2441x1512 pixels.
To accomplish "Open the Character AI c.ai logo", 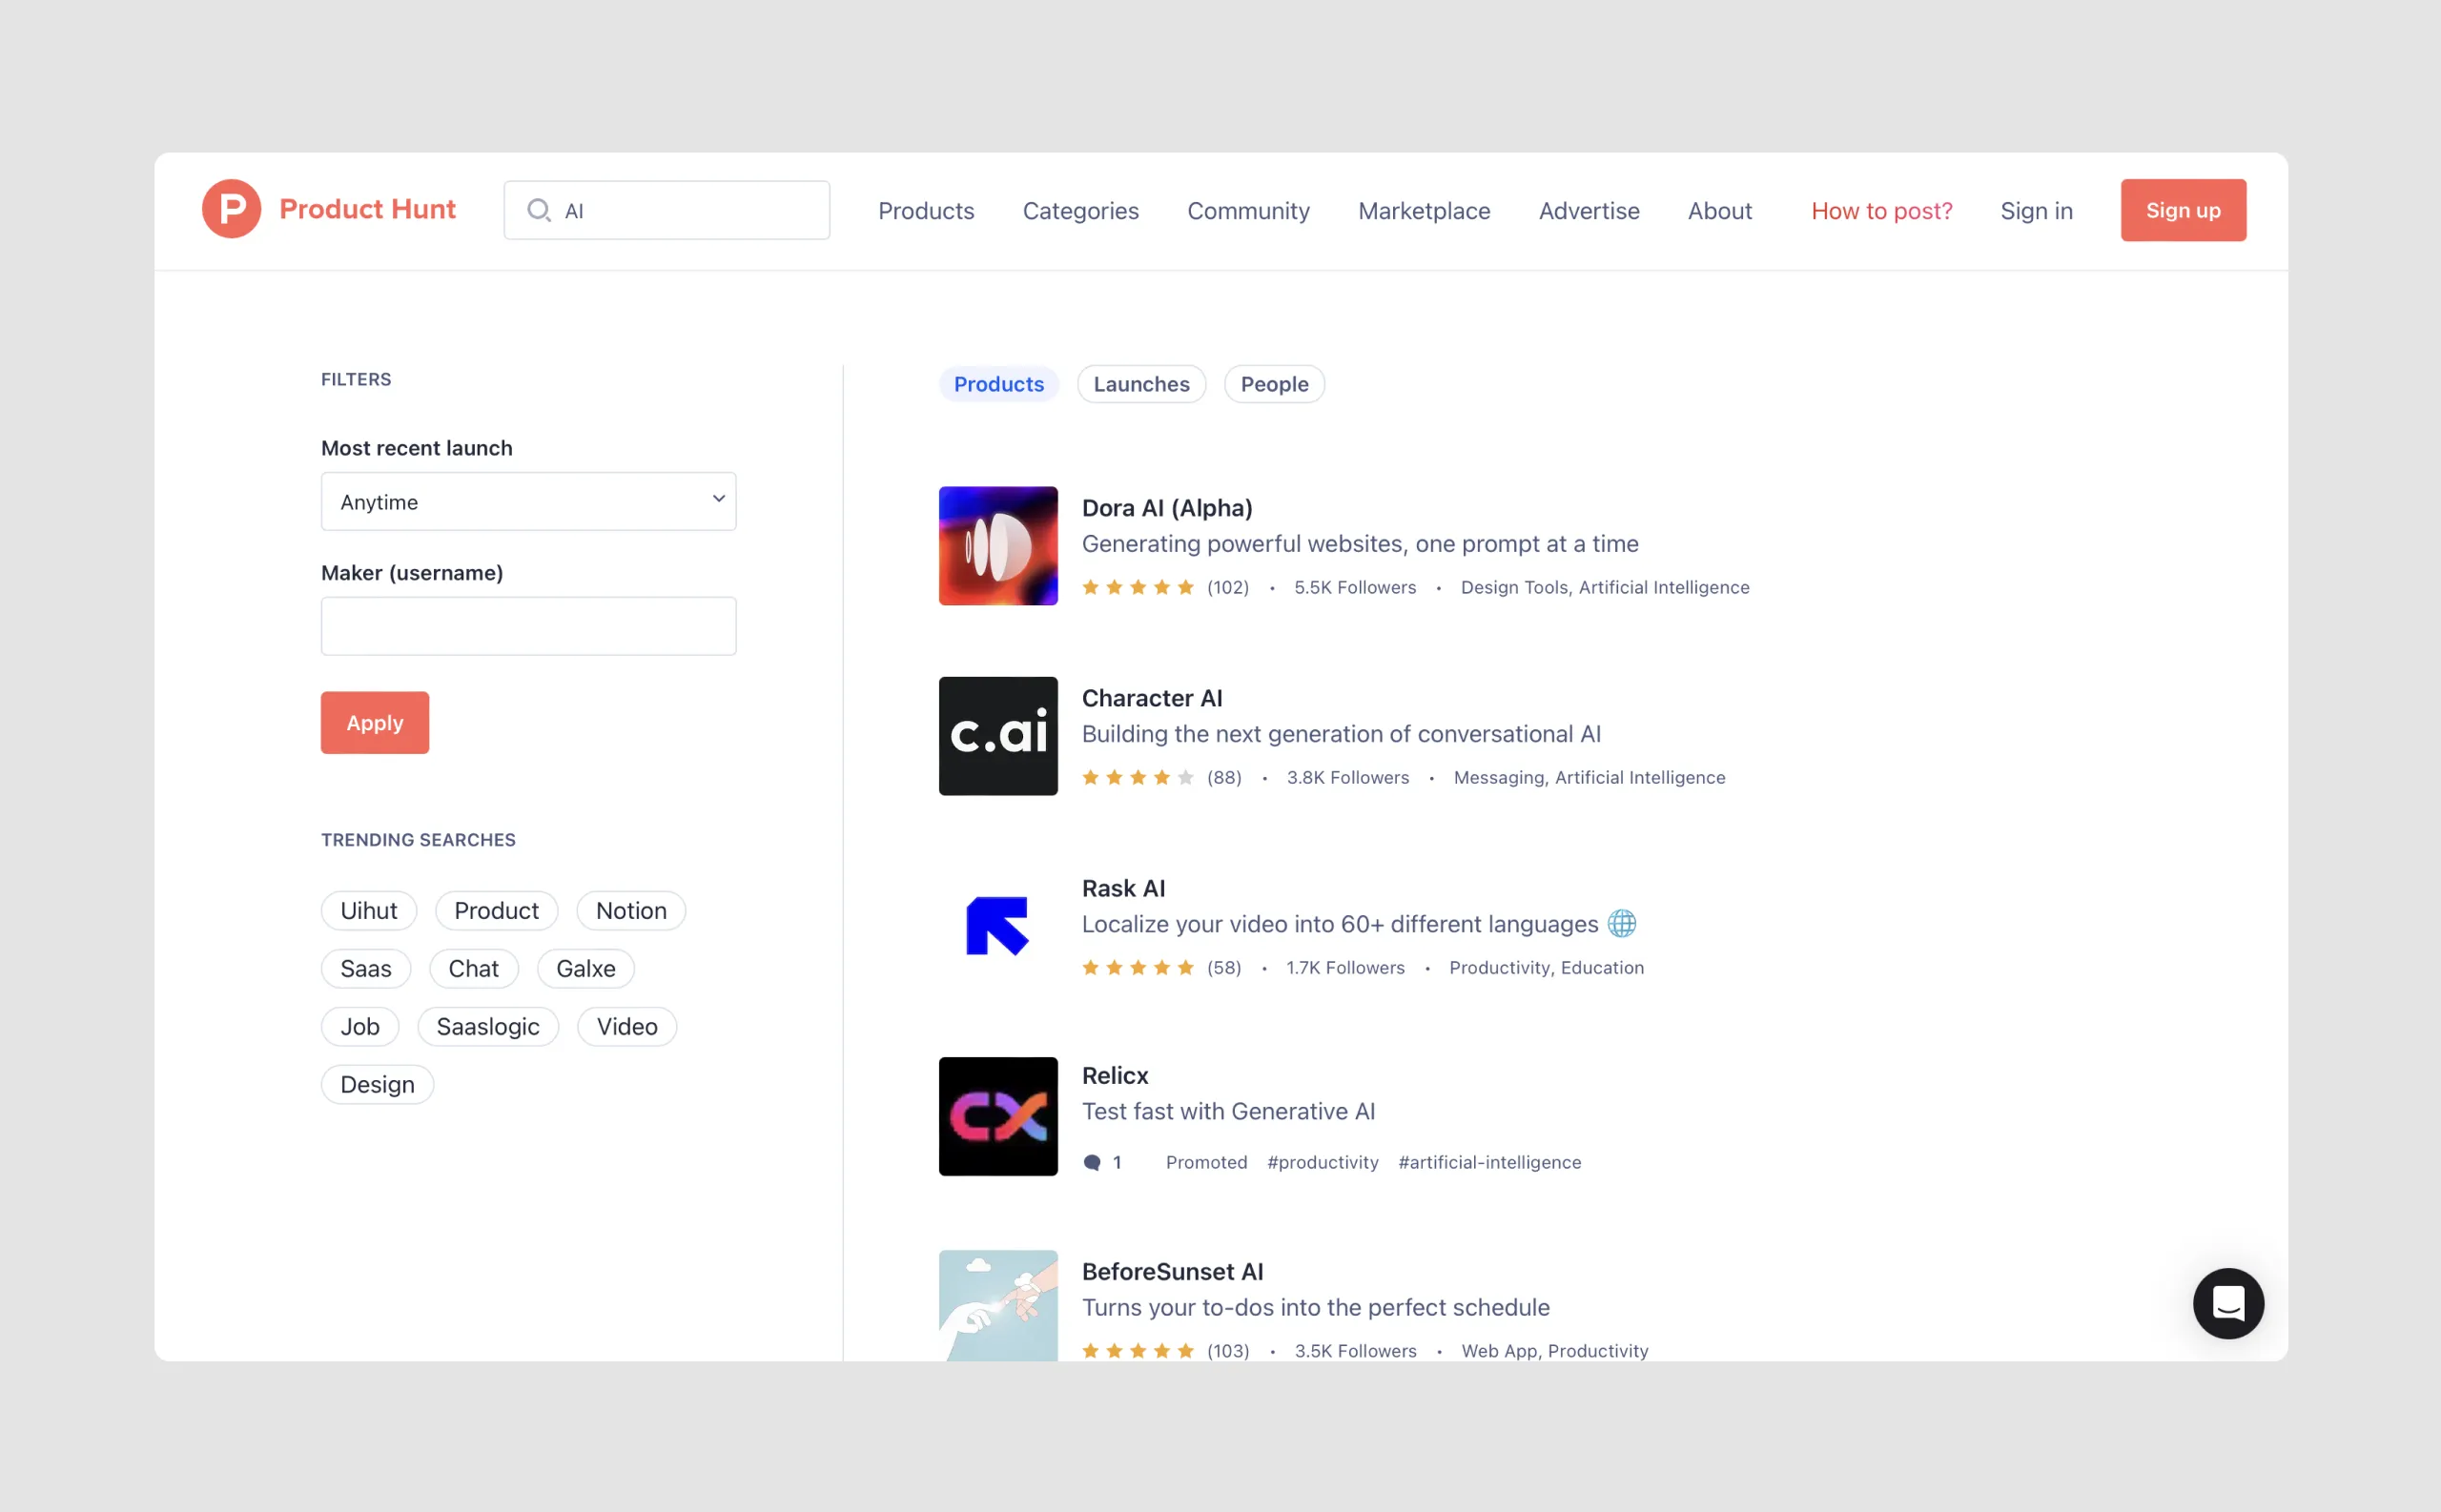I will pyautogui.click(x=998, y=736).
